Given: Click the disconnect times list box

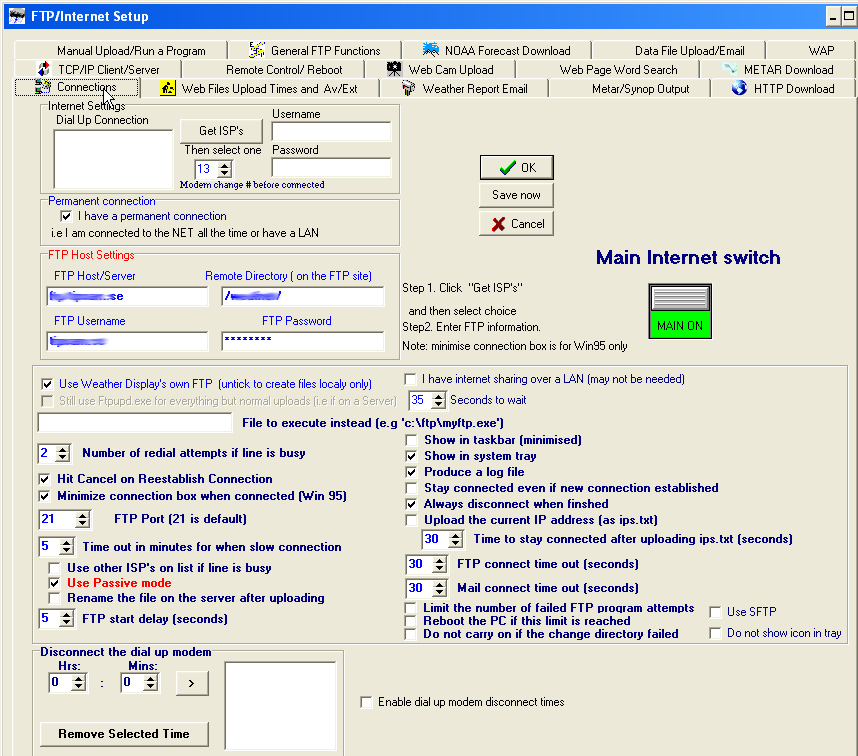Looking at the screenshot, I should coord(280,706).
